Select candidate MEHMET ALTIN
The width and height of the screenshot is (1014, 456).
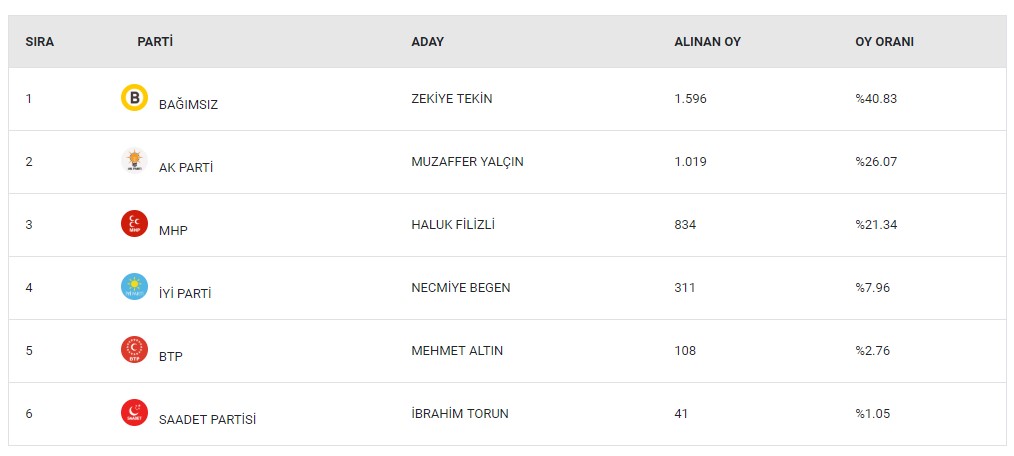tap(457, 351)
